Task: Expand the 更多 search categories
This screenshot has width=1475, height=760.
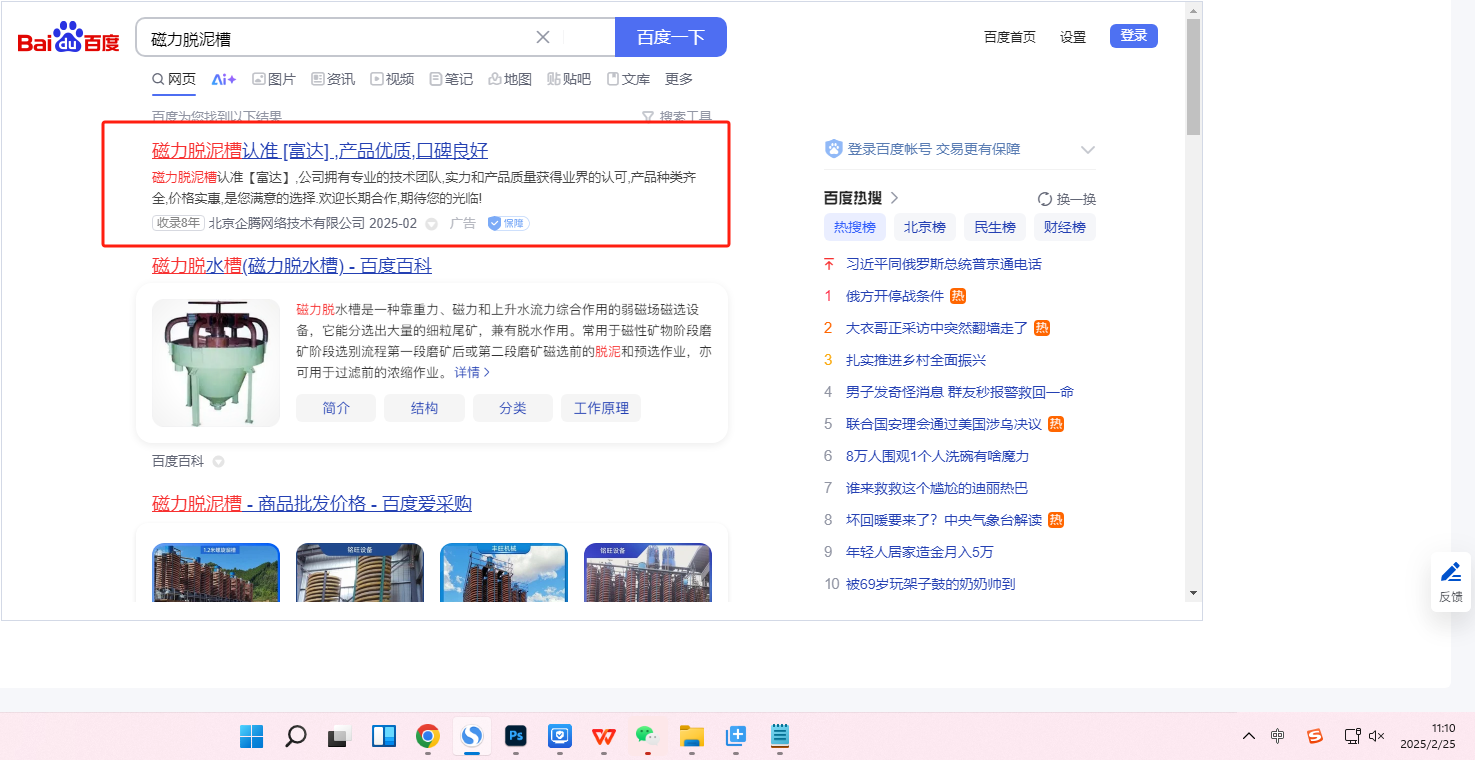Action: [679, 79]
